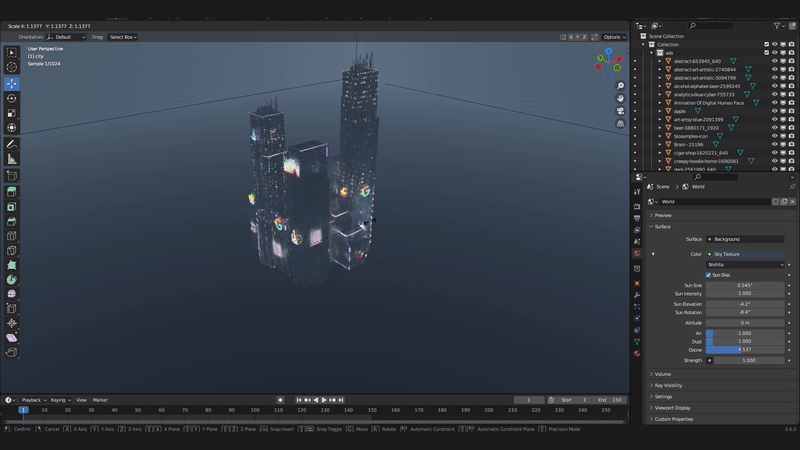Expand the beer-3880171_1920 tree item
Screen dimensions: 800x450
point(660,128)
